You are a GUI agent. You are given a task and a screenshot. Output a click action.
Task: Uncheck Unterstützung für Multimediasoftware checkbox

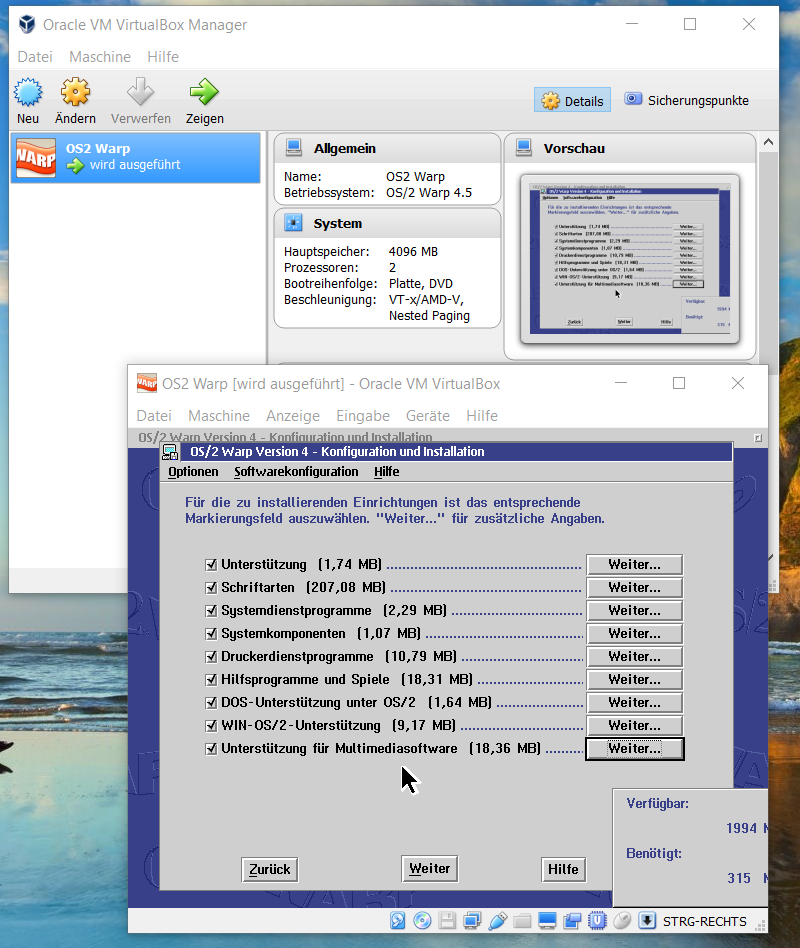point(211,748)
